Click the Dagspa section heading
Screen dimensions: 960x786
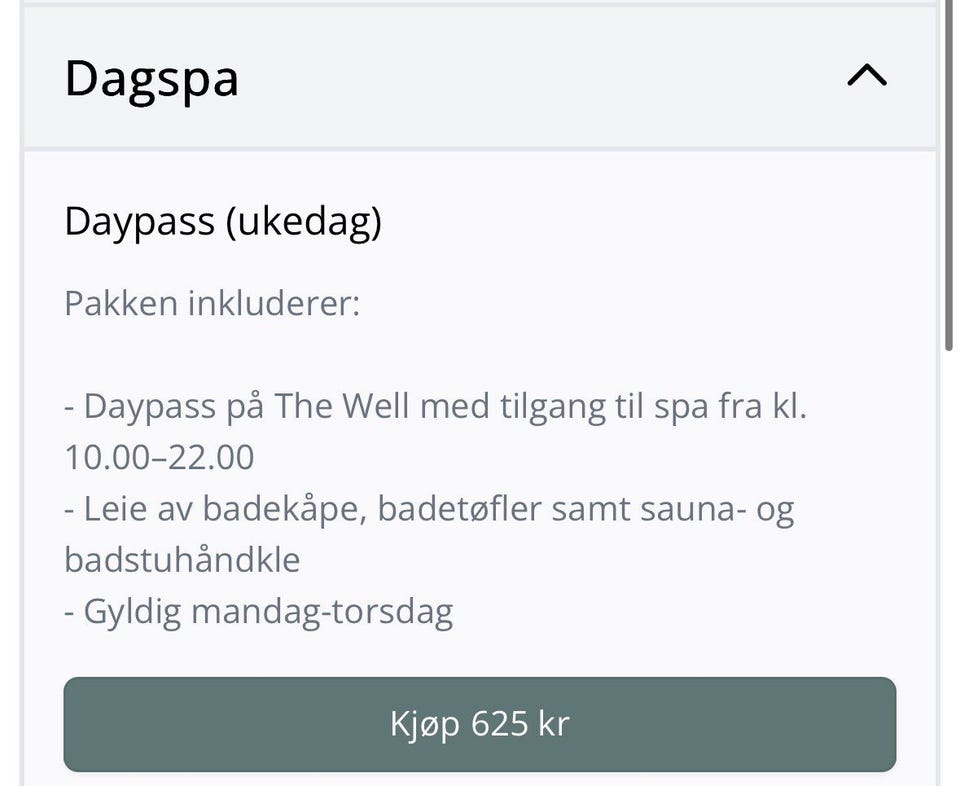click(152, 78)
